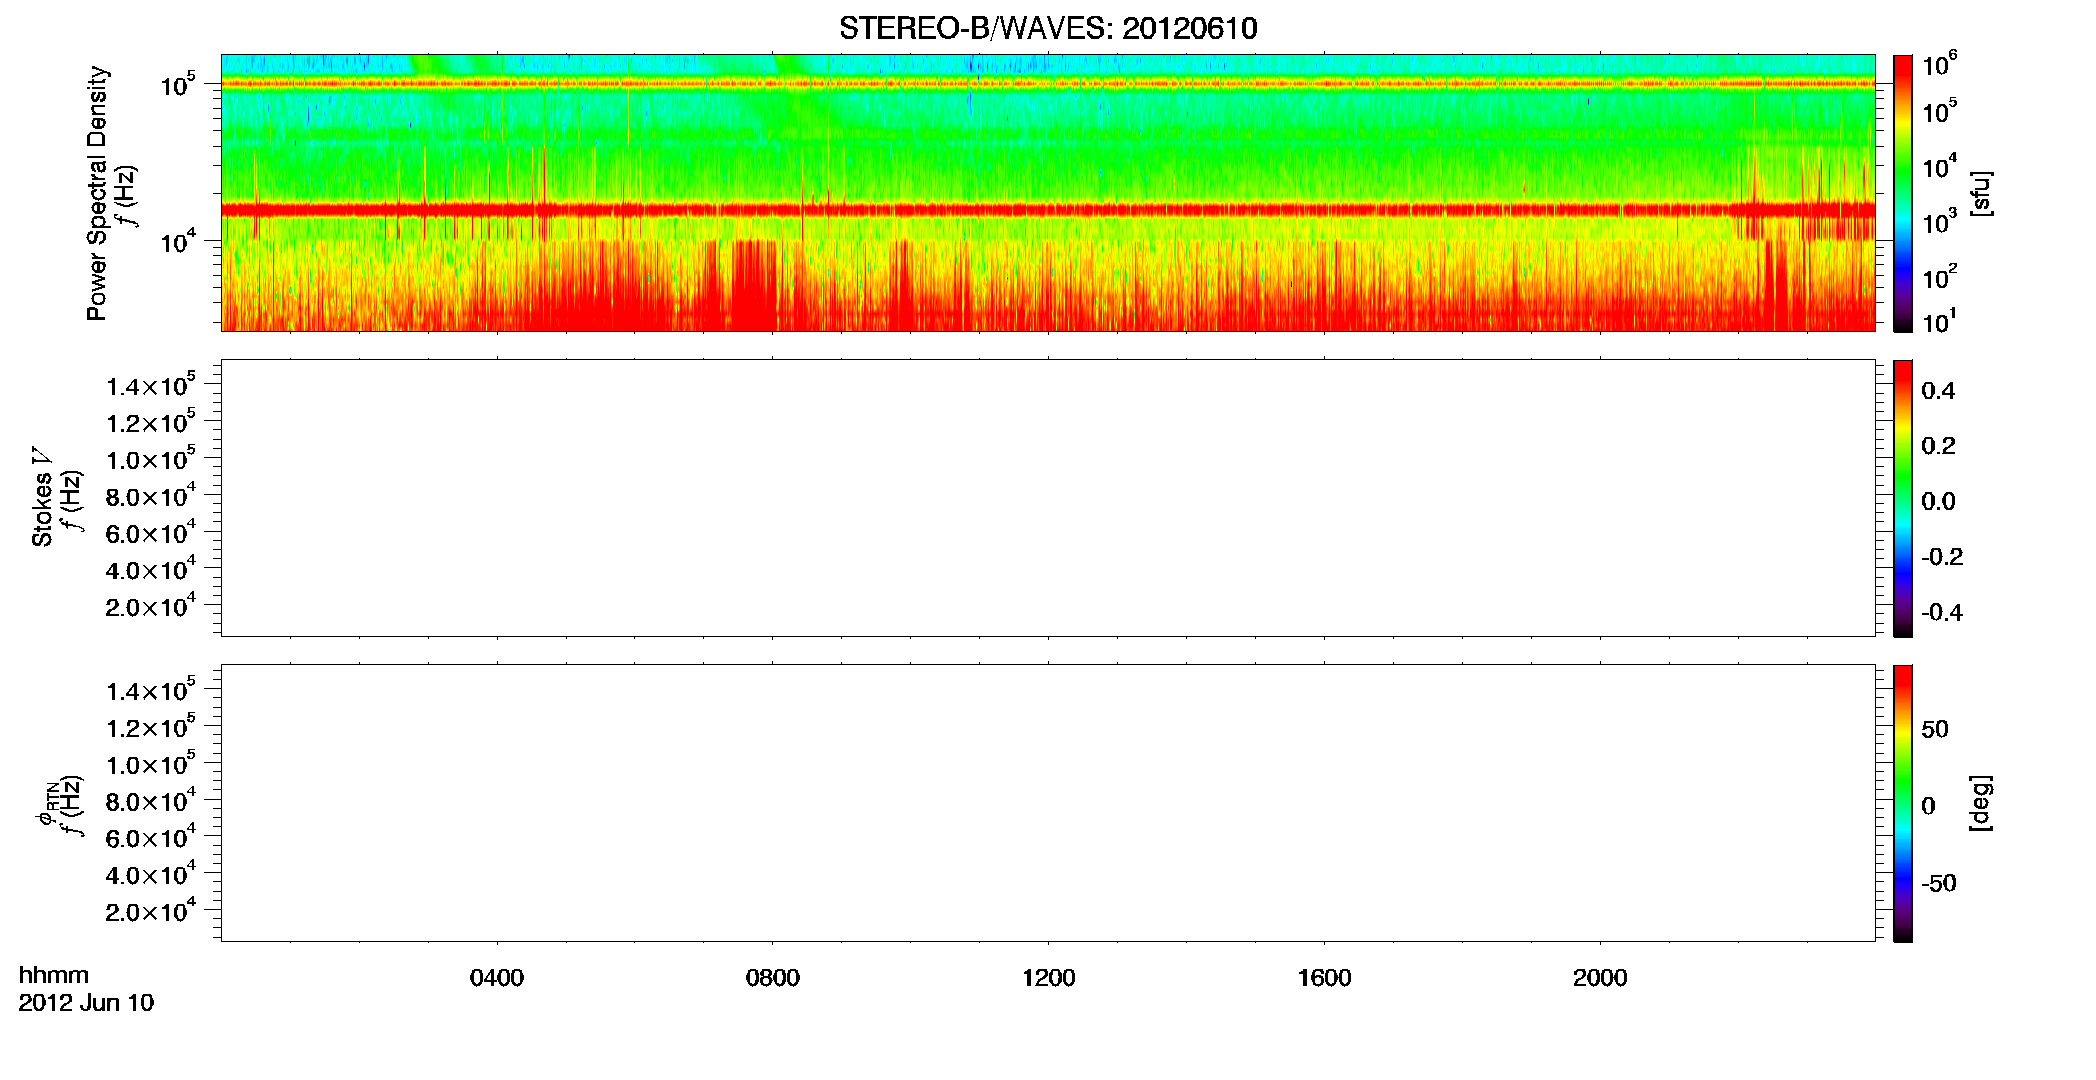Select the 0400 time tick label
2096x1080 pixels.
tap(497, 978)
